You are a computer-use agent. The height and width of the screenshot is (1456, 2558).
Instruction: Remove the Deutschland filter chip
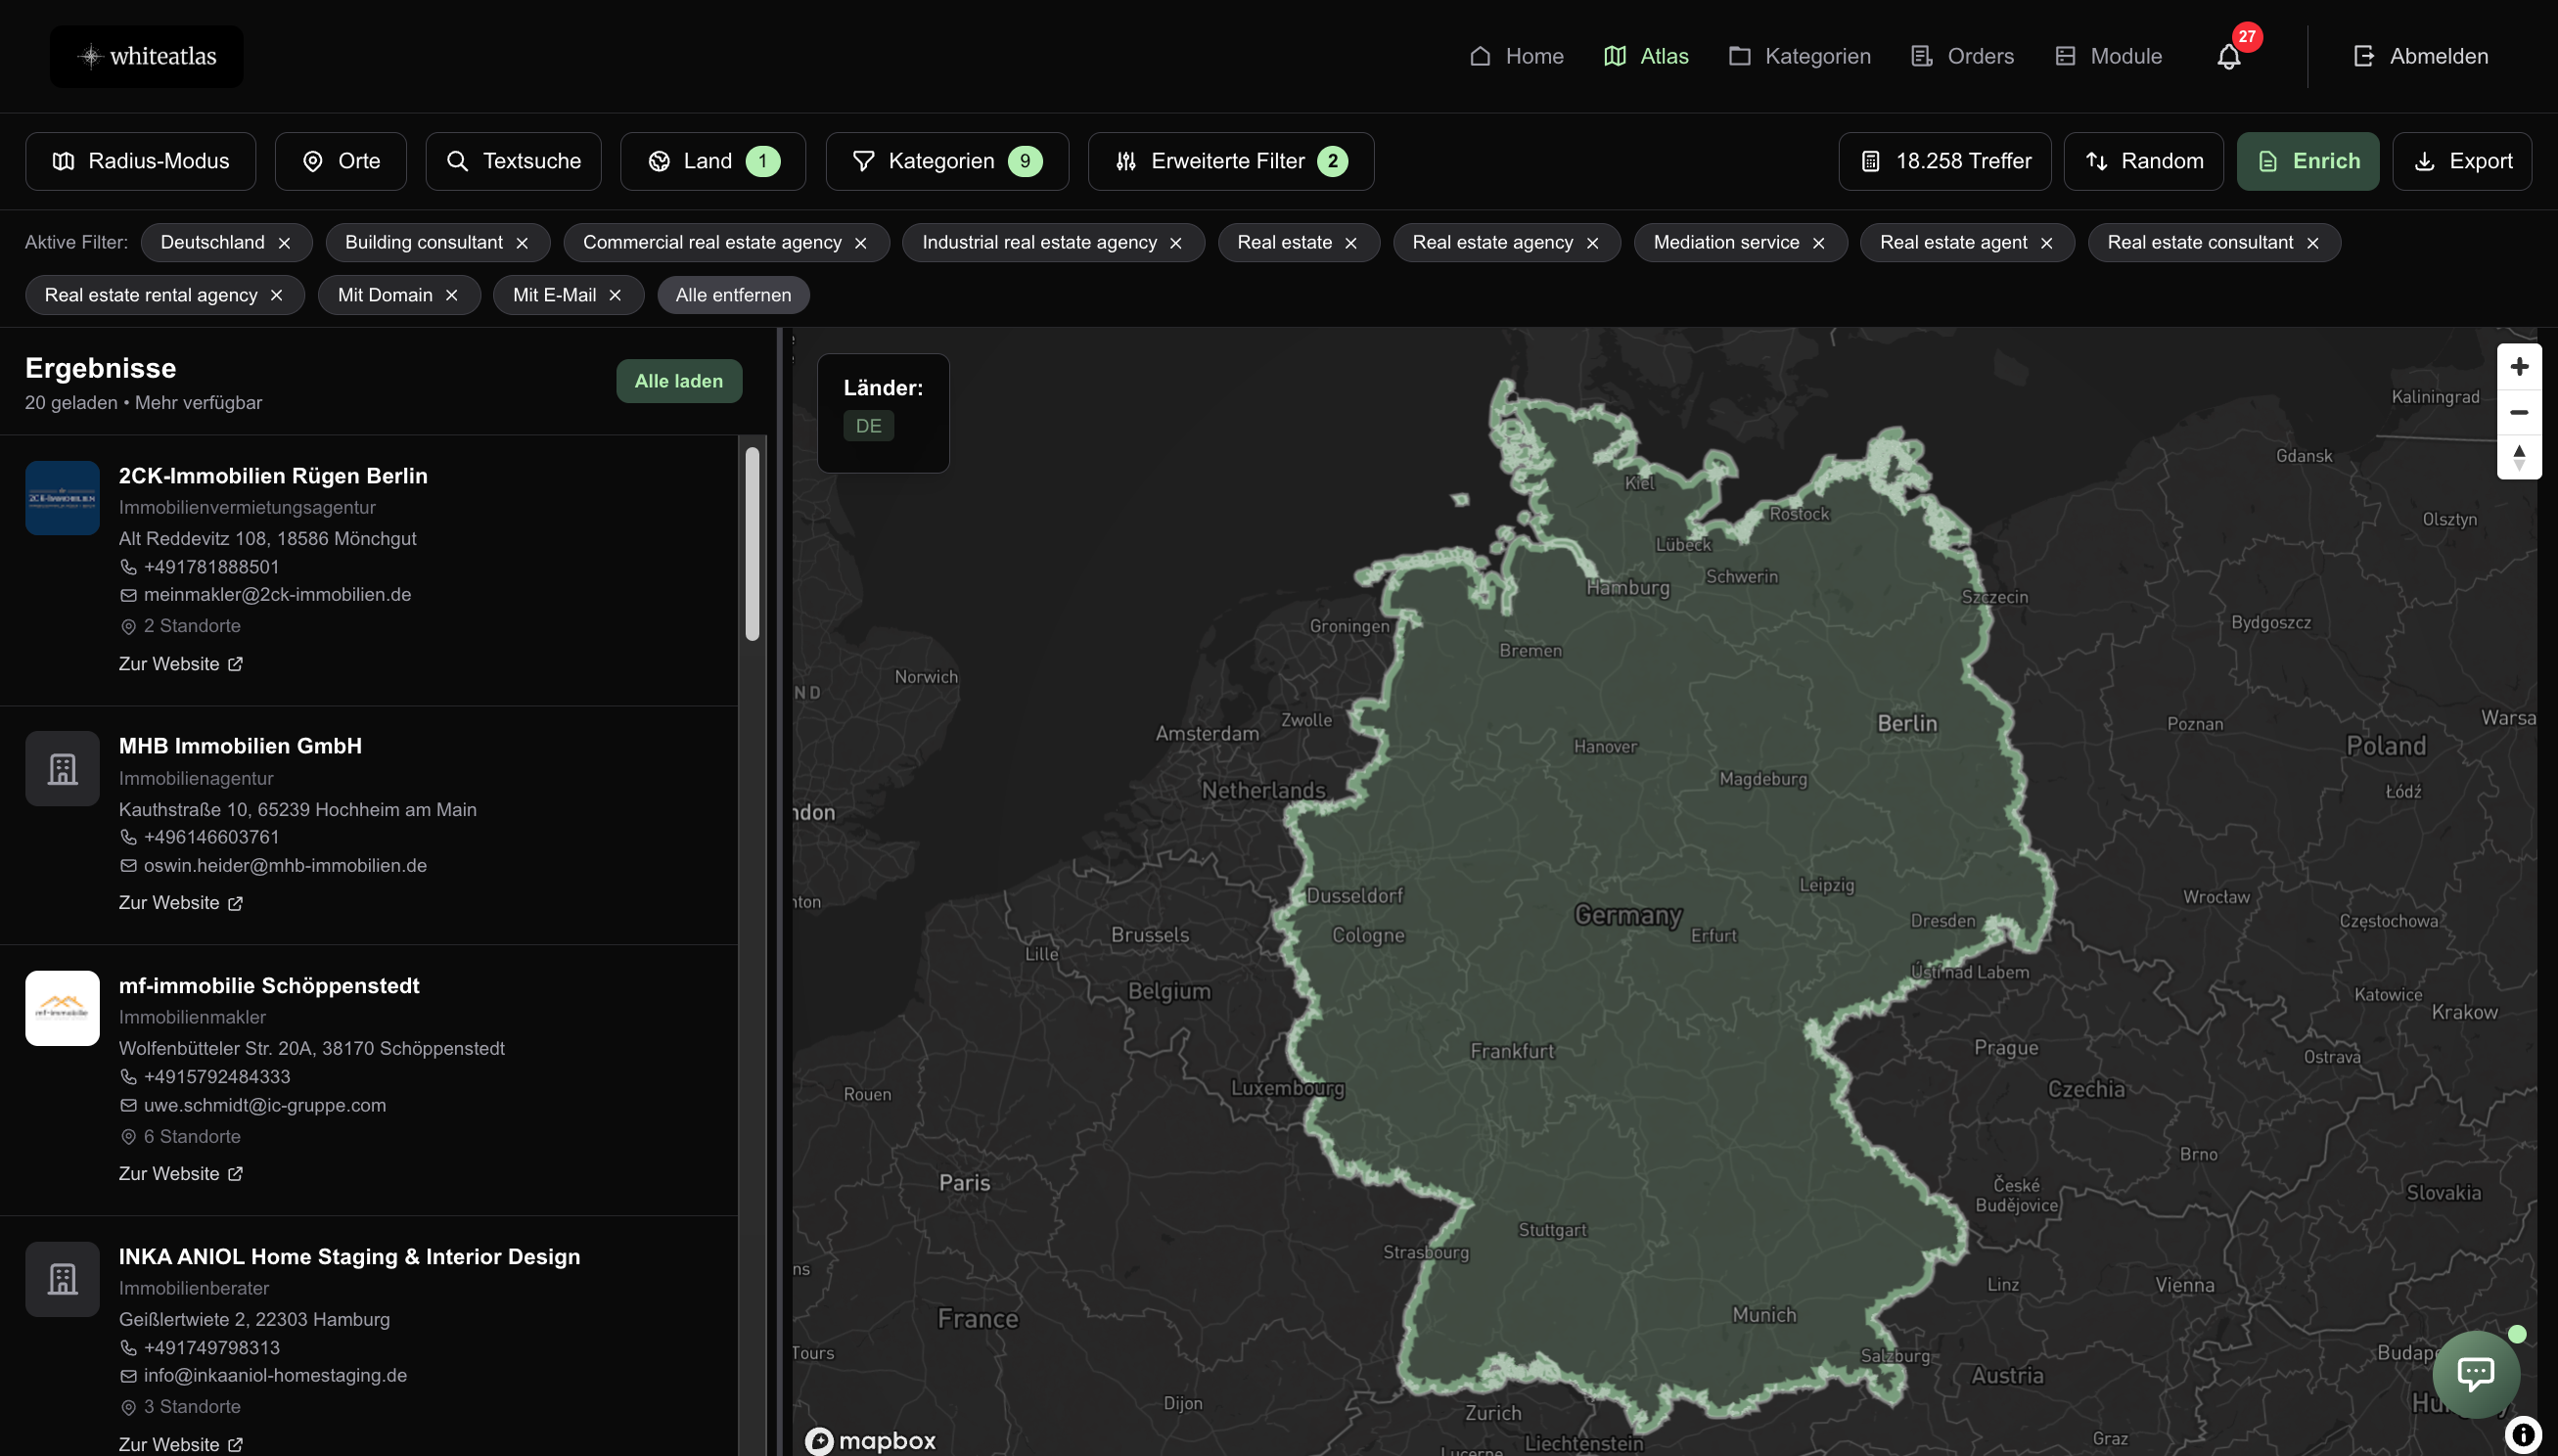[x=284, y=243]
